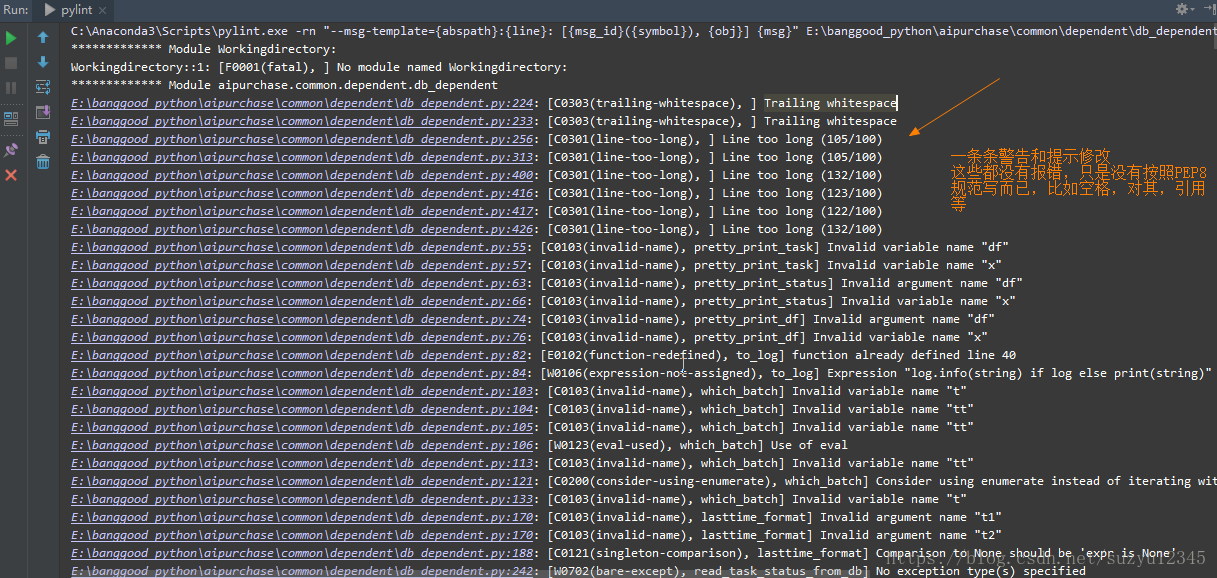Open db_dependent.py:400 link
This screenshot has height=578, width=1217.
click(301, 175)
